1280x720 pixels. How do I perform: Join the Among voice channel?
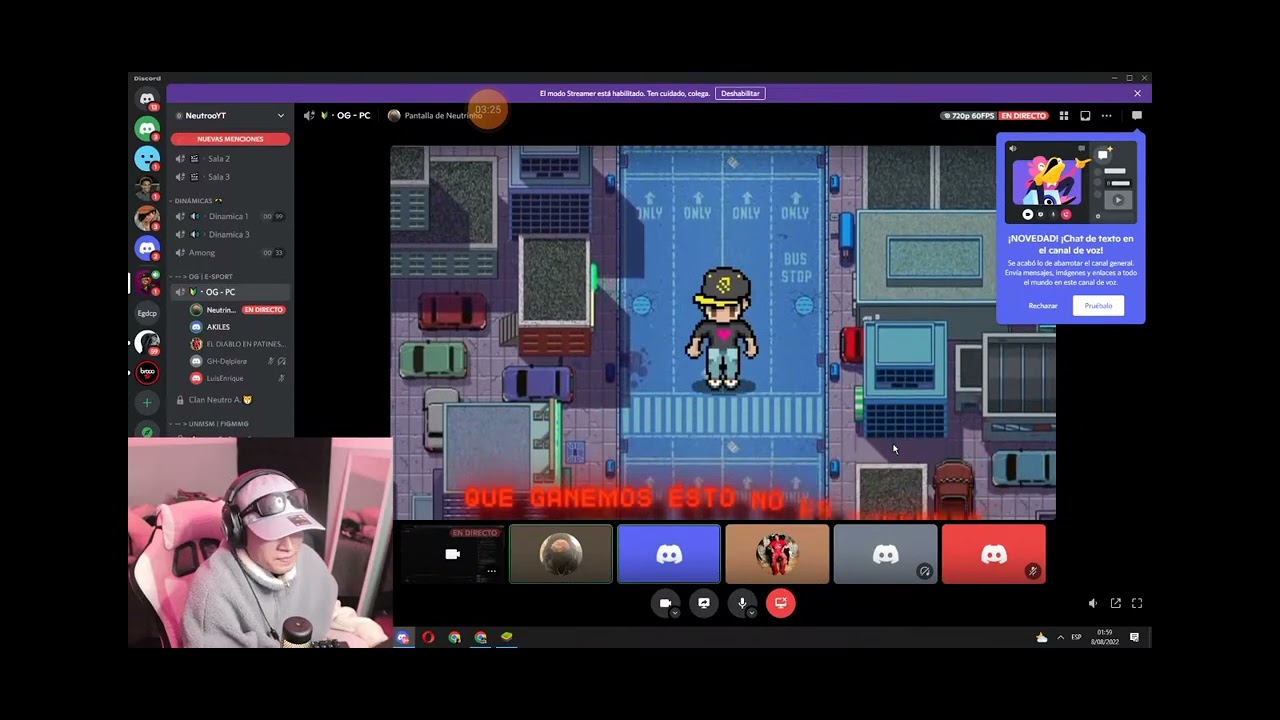230,253
